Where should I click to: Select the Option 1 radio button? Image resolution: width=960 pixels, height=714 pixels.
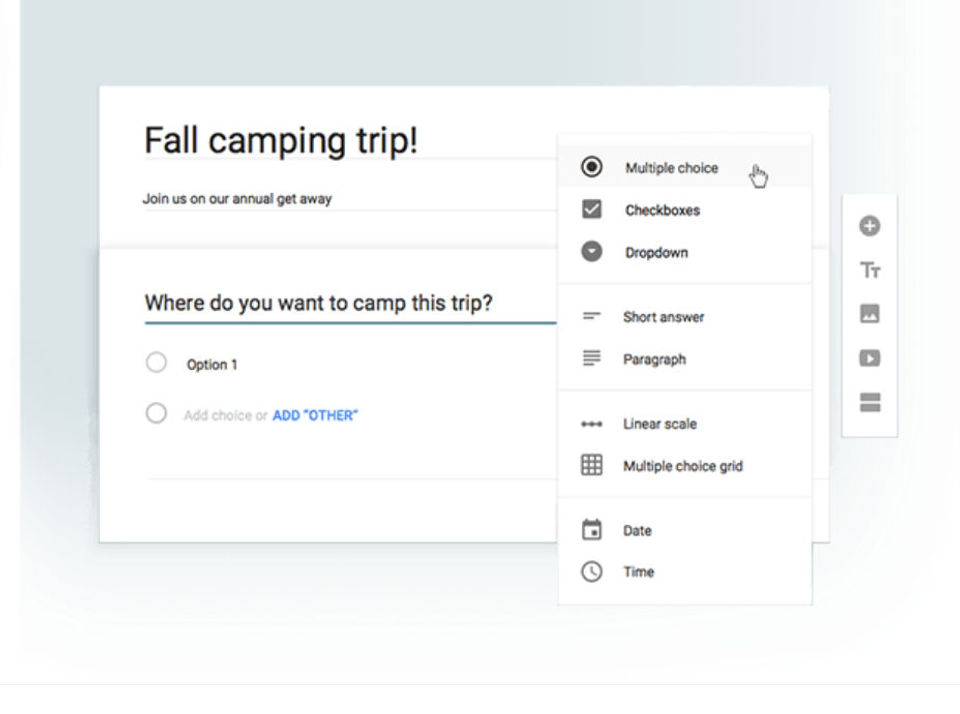(x=156, y=363)
